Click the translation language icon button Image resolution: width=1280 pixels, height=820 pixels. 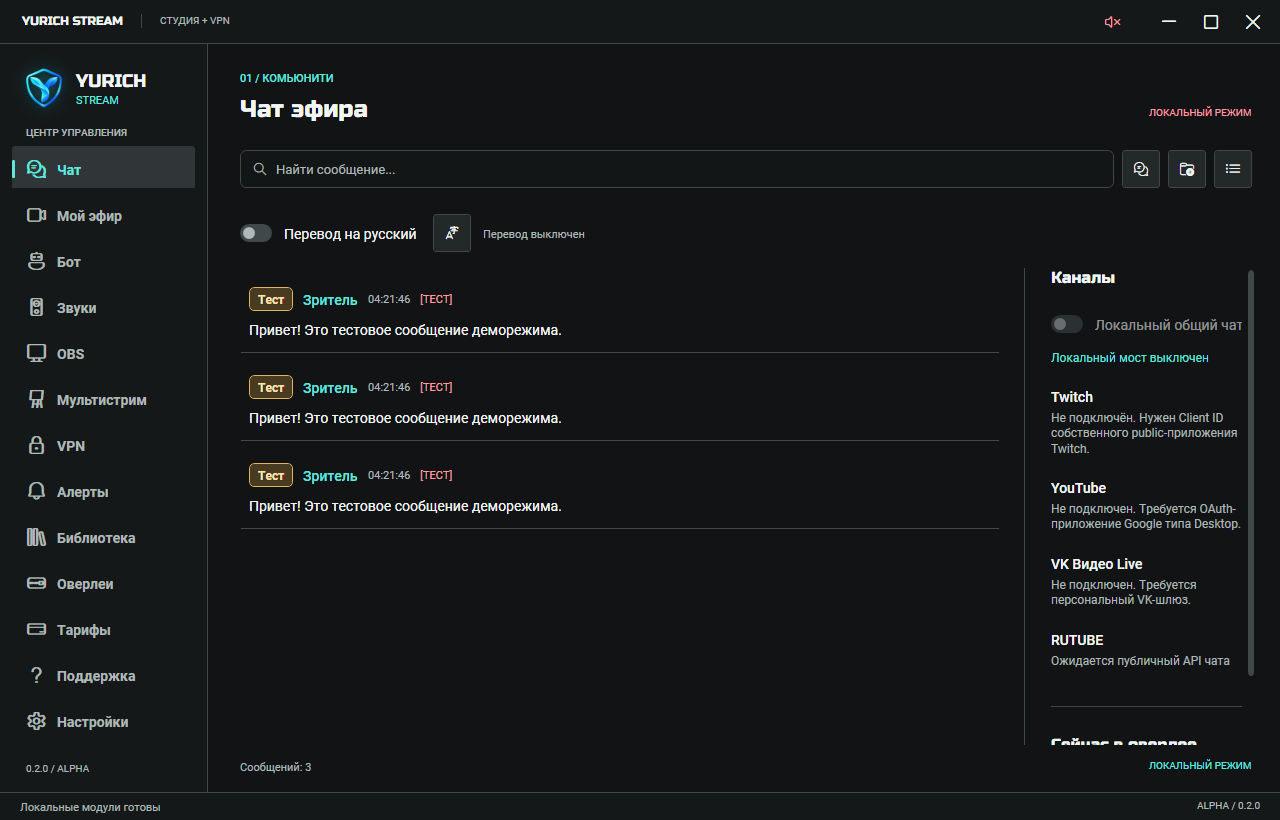tap(452, 233)
